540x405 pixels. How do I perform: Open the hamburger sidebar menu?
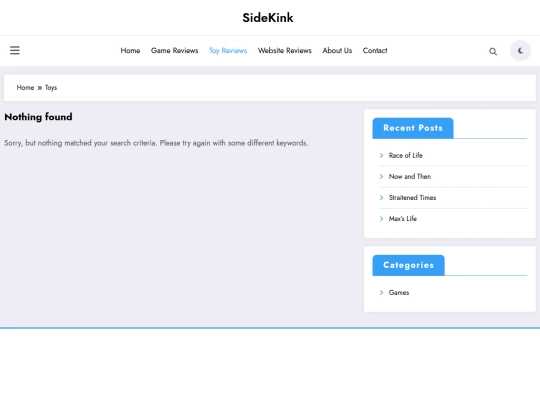[15, 50]
